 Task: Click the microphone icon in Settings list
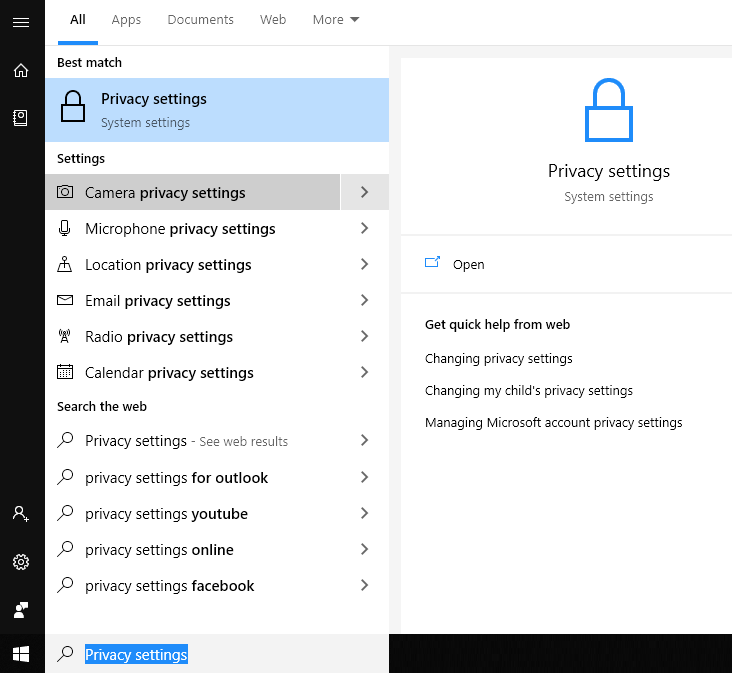click(64, 228)
